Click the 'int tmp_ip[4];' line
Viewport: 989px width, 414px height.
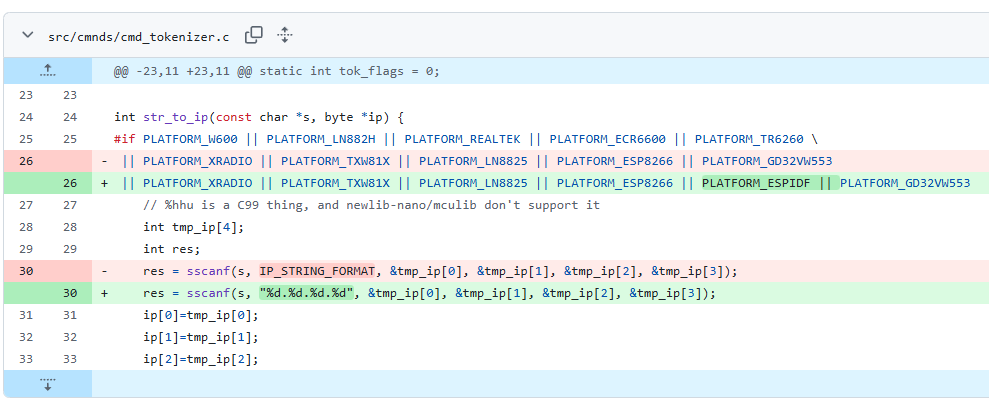point(193,227)
